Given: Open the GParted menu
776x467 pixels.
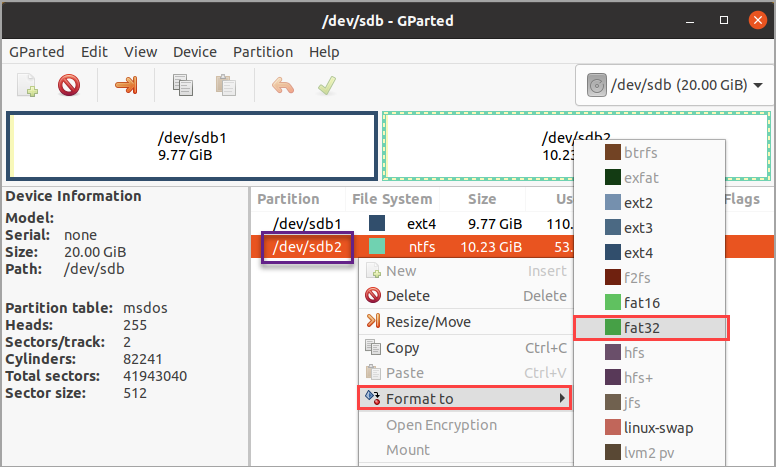Looking at the screenshot, I should 37,52.
